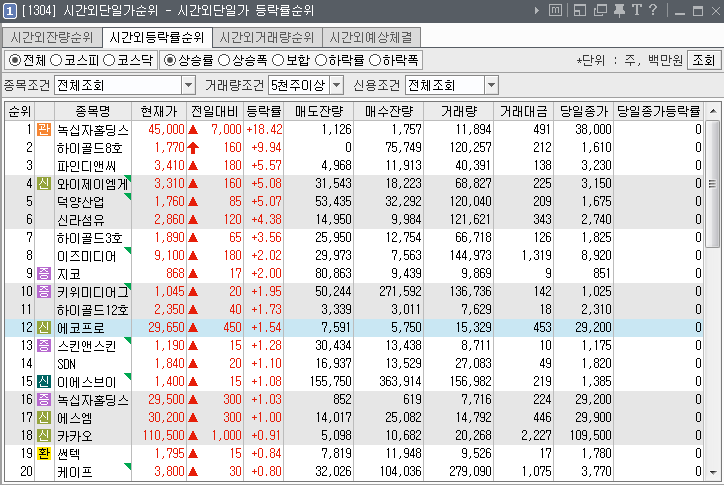Screen dimensions: 724x485
Task: Select the 하락폭 radio button
Action: pos(375,60)
